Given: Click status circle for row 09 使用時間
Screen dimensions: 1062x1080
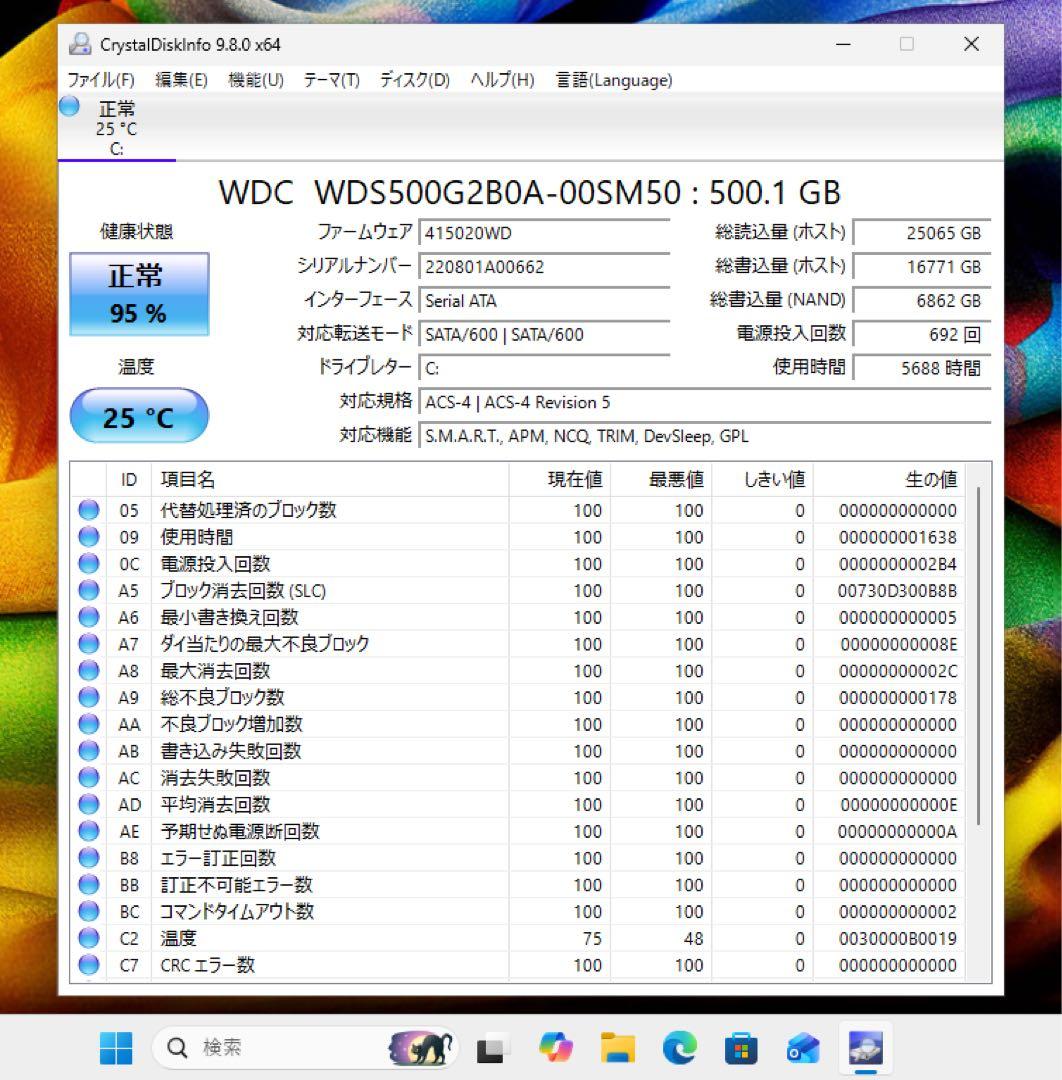Looking at the screenshot, I should (89, 537).
